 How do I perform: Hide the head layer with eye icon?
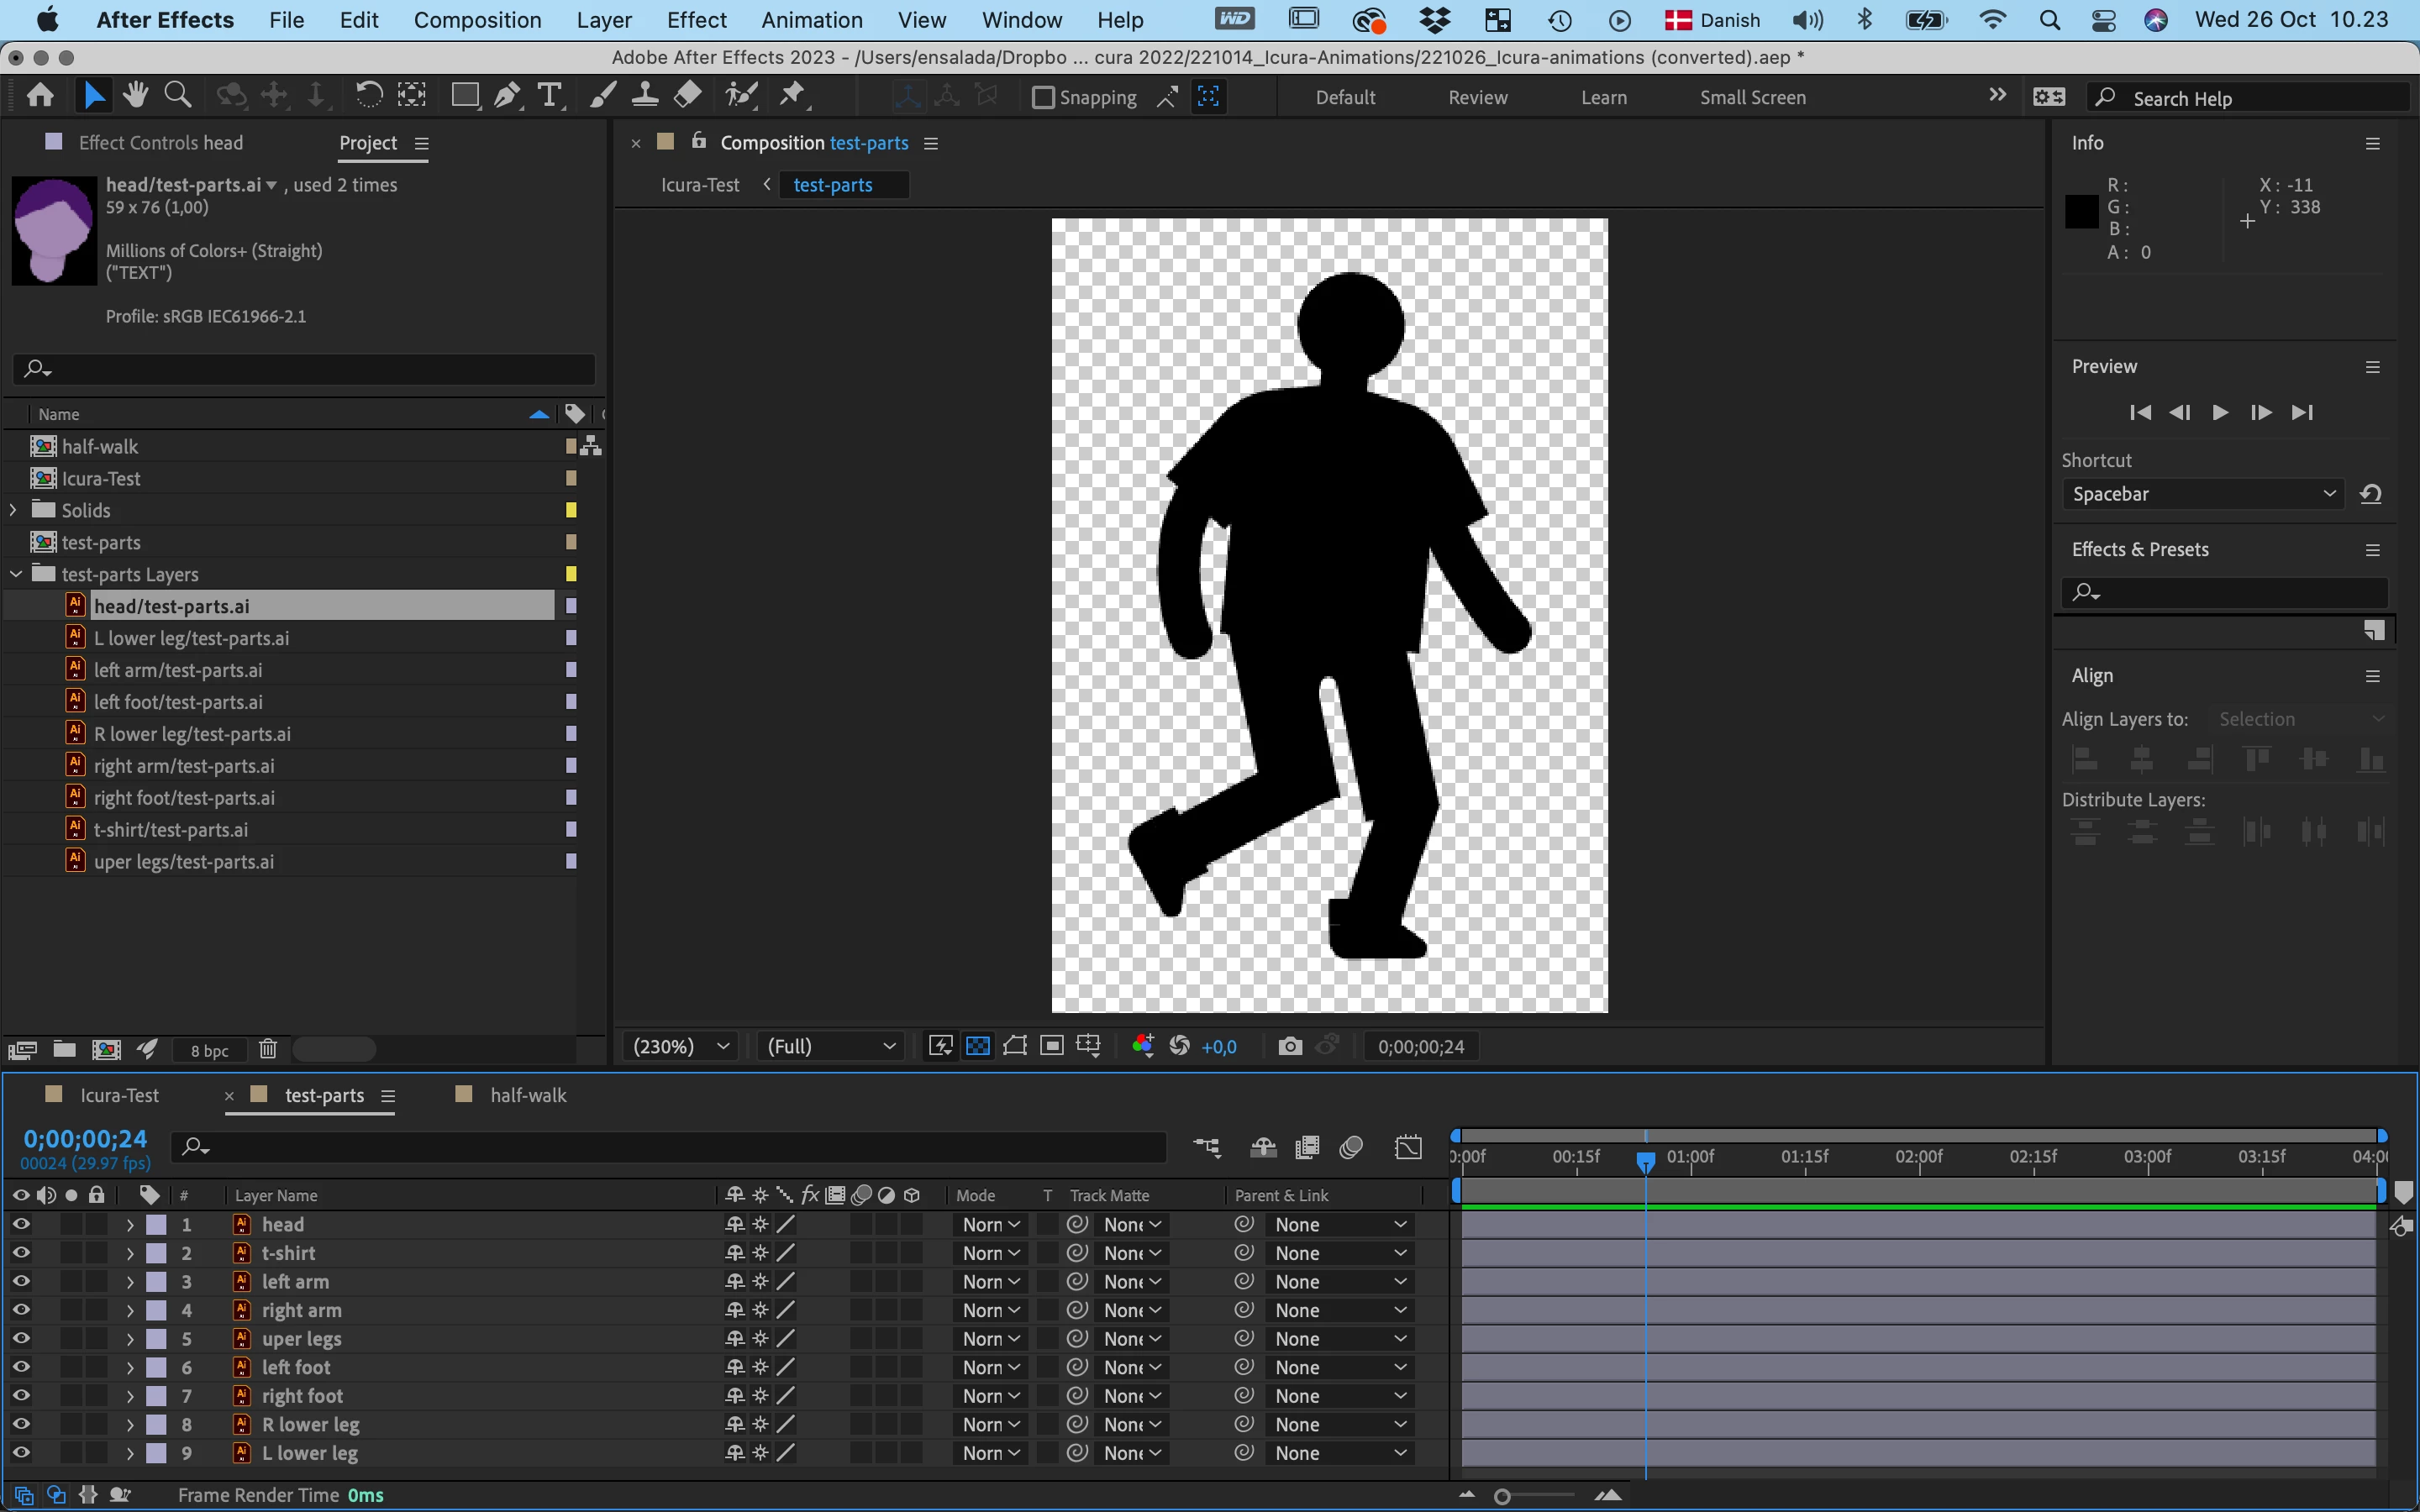[21, 1224]
